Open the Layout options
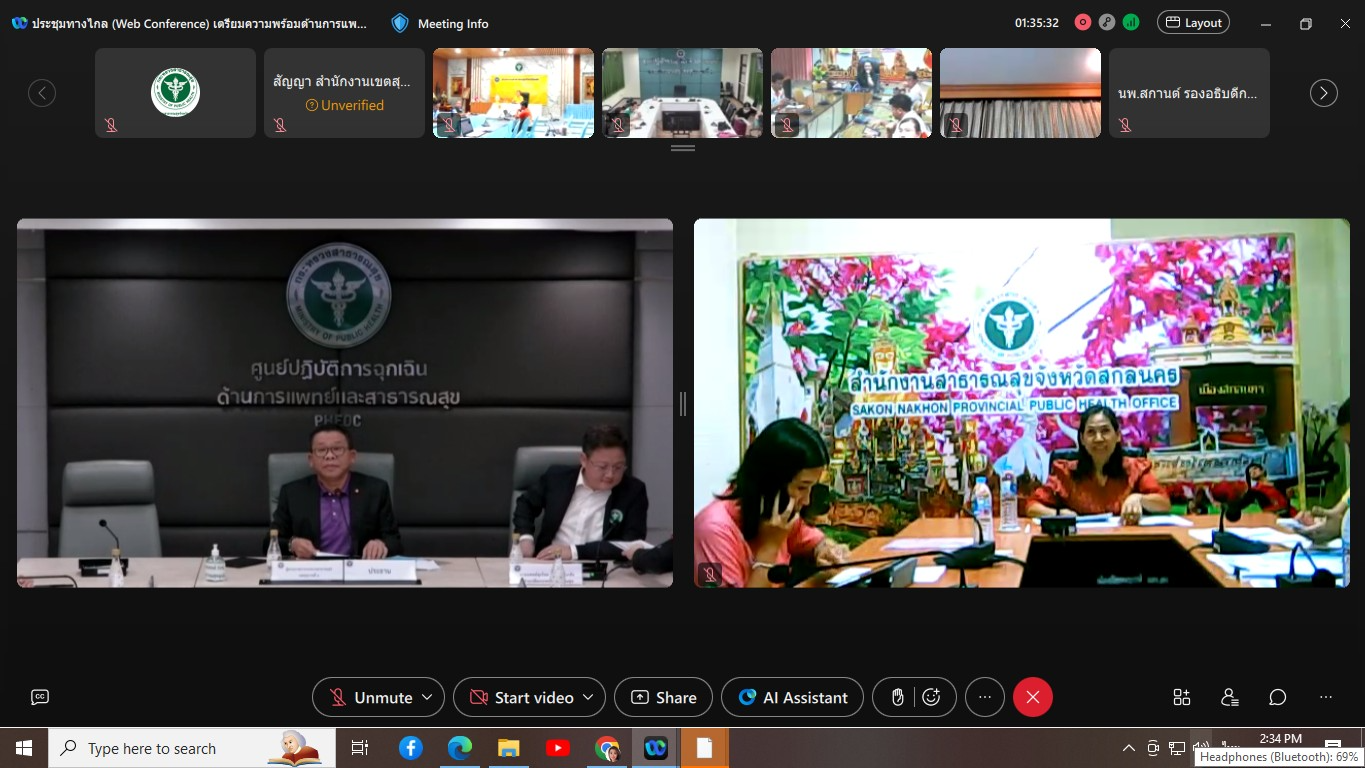 (x=1193, y=22)
